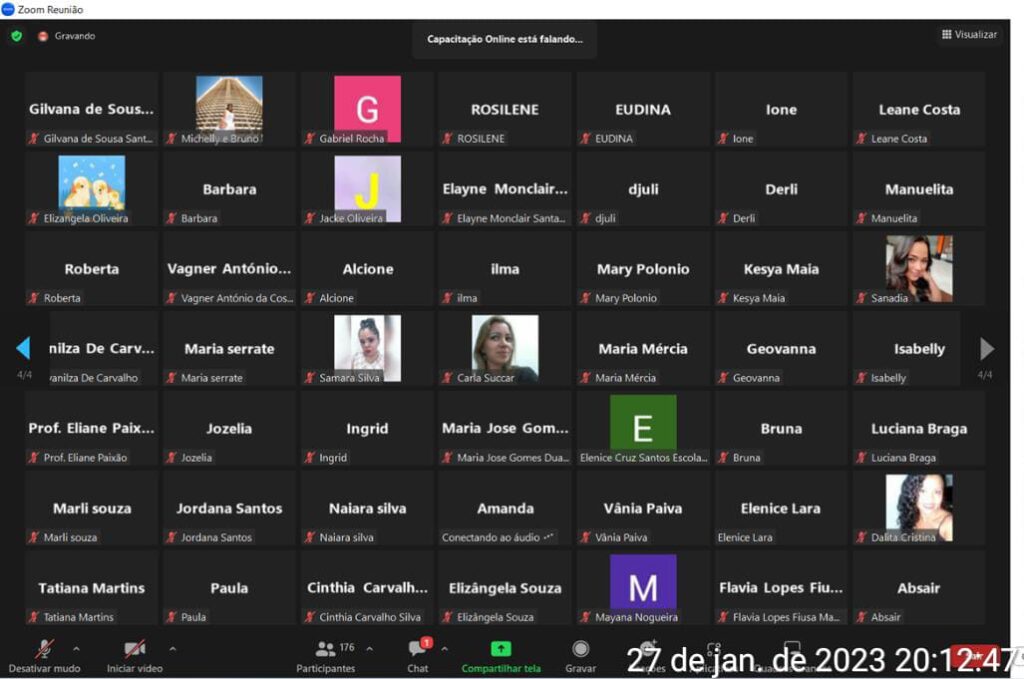Go to next gallery page right arrow
This screenshot has height=679, width=1024.
[x=987, y=349]
